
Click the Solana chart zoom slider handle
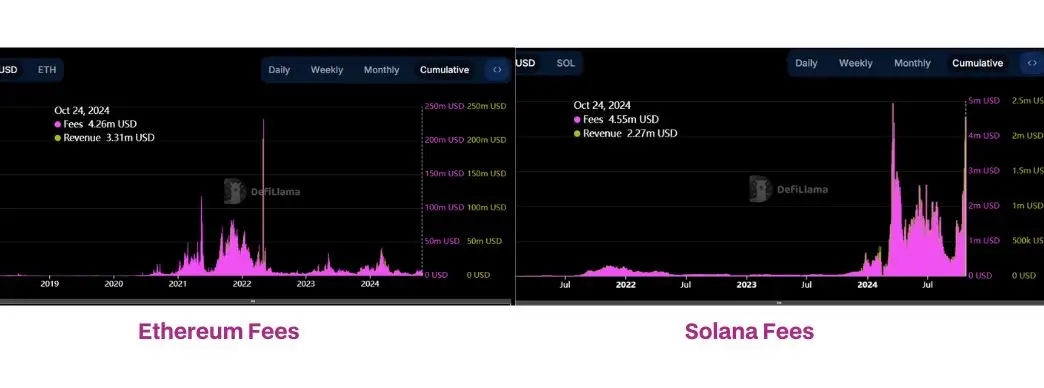779,302
